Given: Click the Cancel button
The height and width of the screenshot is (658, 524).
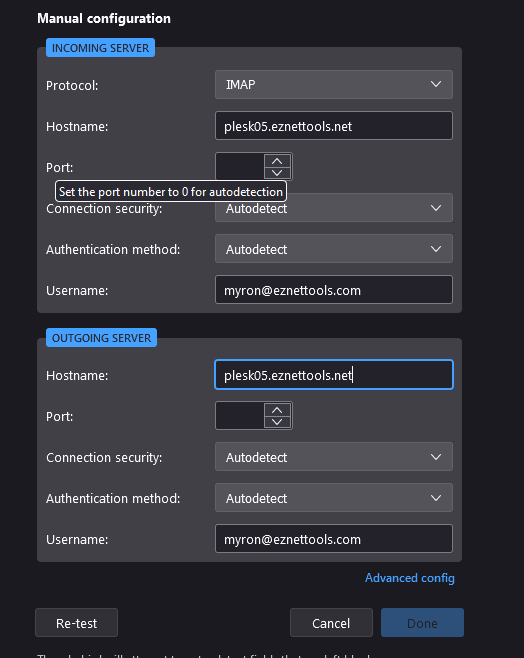Looking at the screenshot, I should pos(331,623).
